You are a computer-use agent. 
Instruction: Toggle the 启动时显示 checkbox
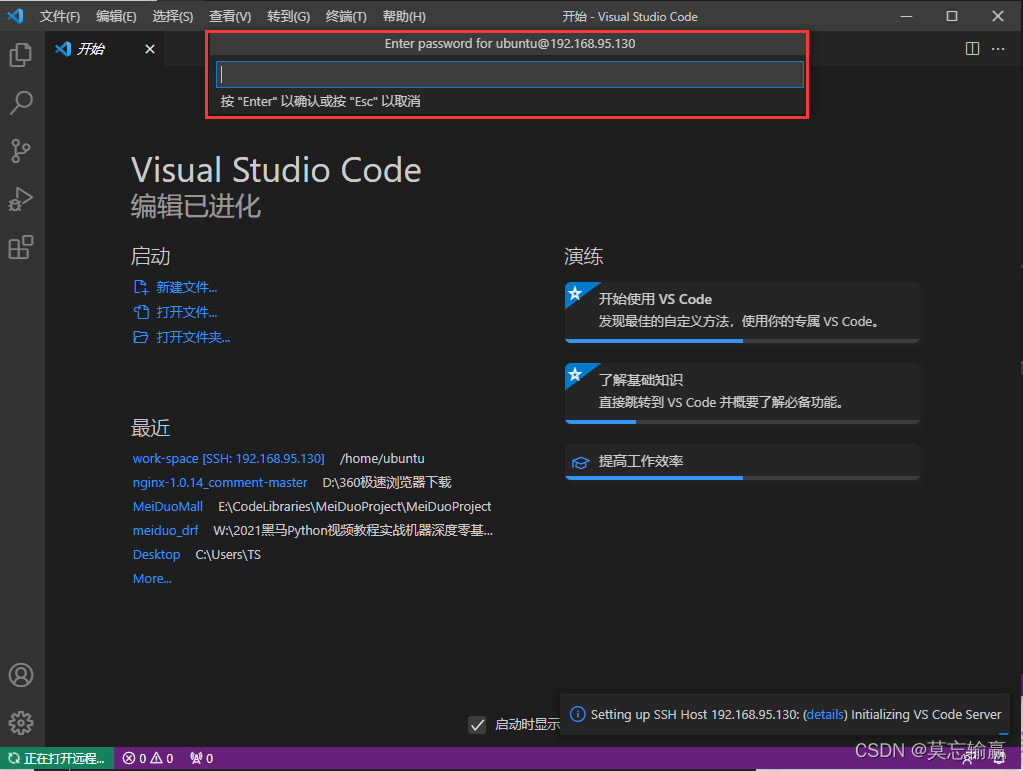[477, 725]
